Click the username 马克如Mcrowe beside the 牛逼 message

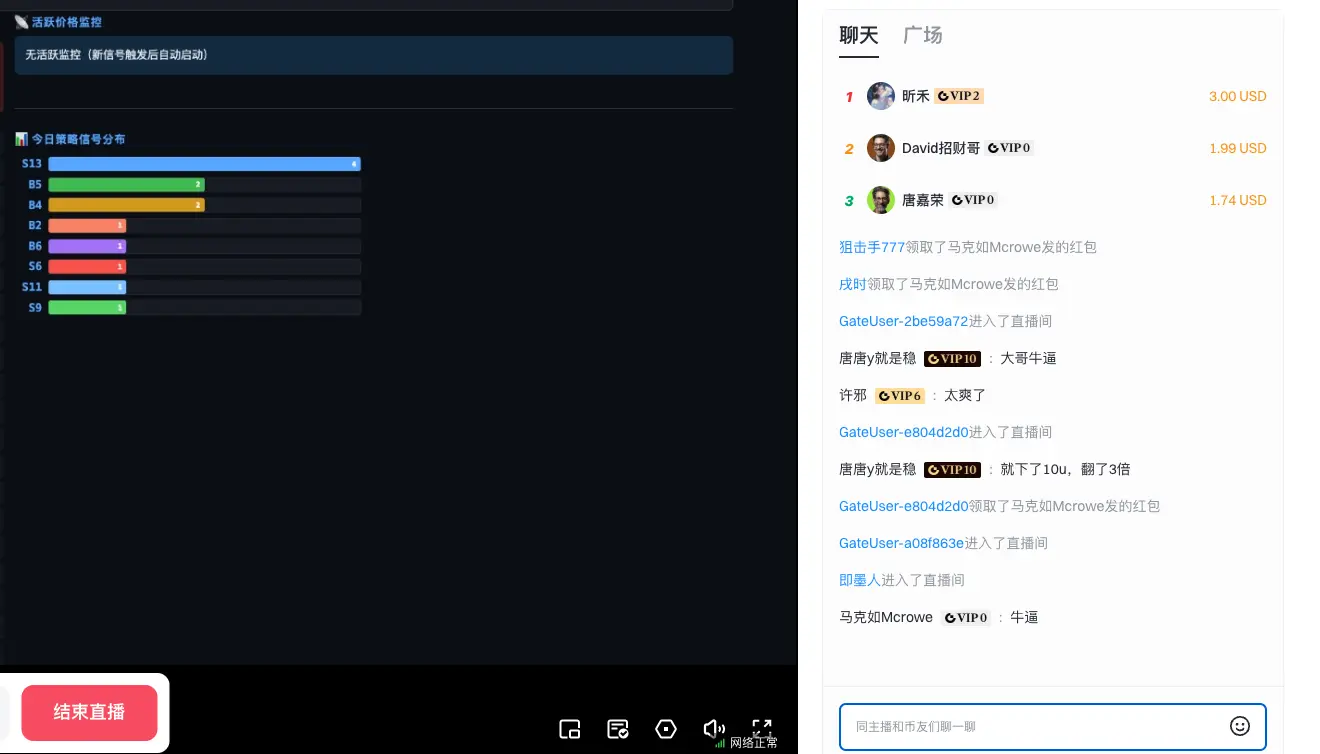[886, 617]
